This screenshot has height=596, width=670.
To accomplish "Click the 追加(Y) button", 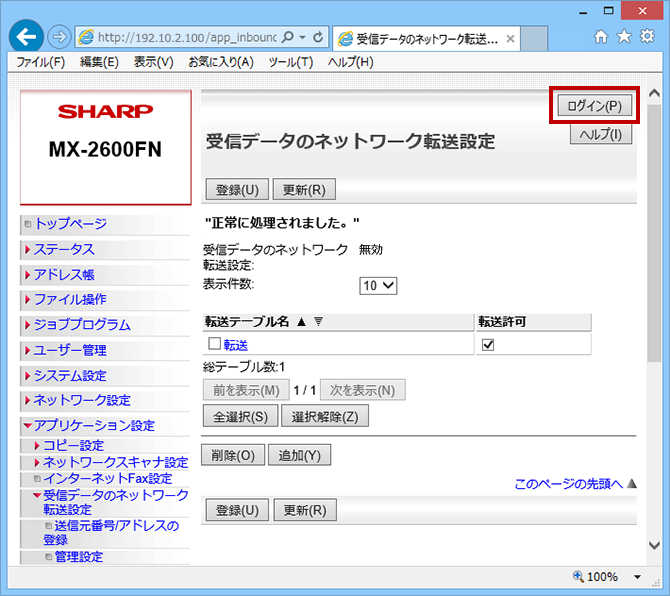I will [299, 455].
